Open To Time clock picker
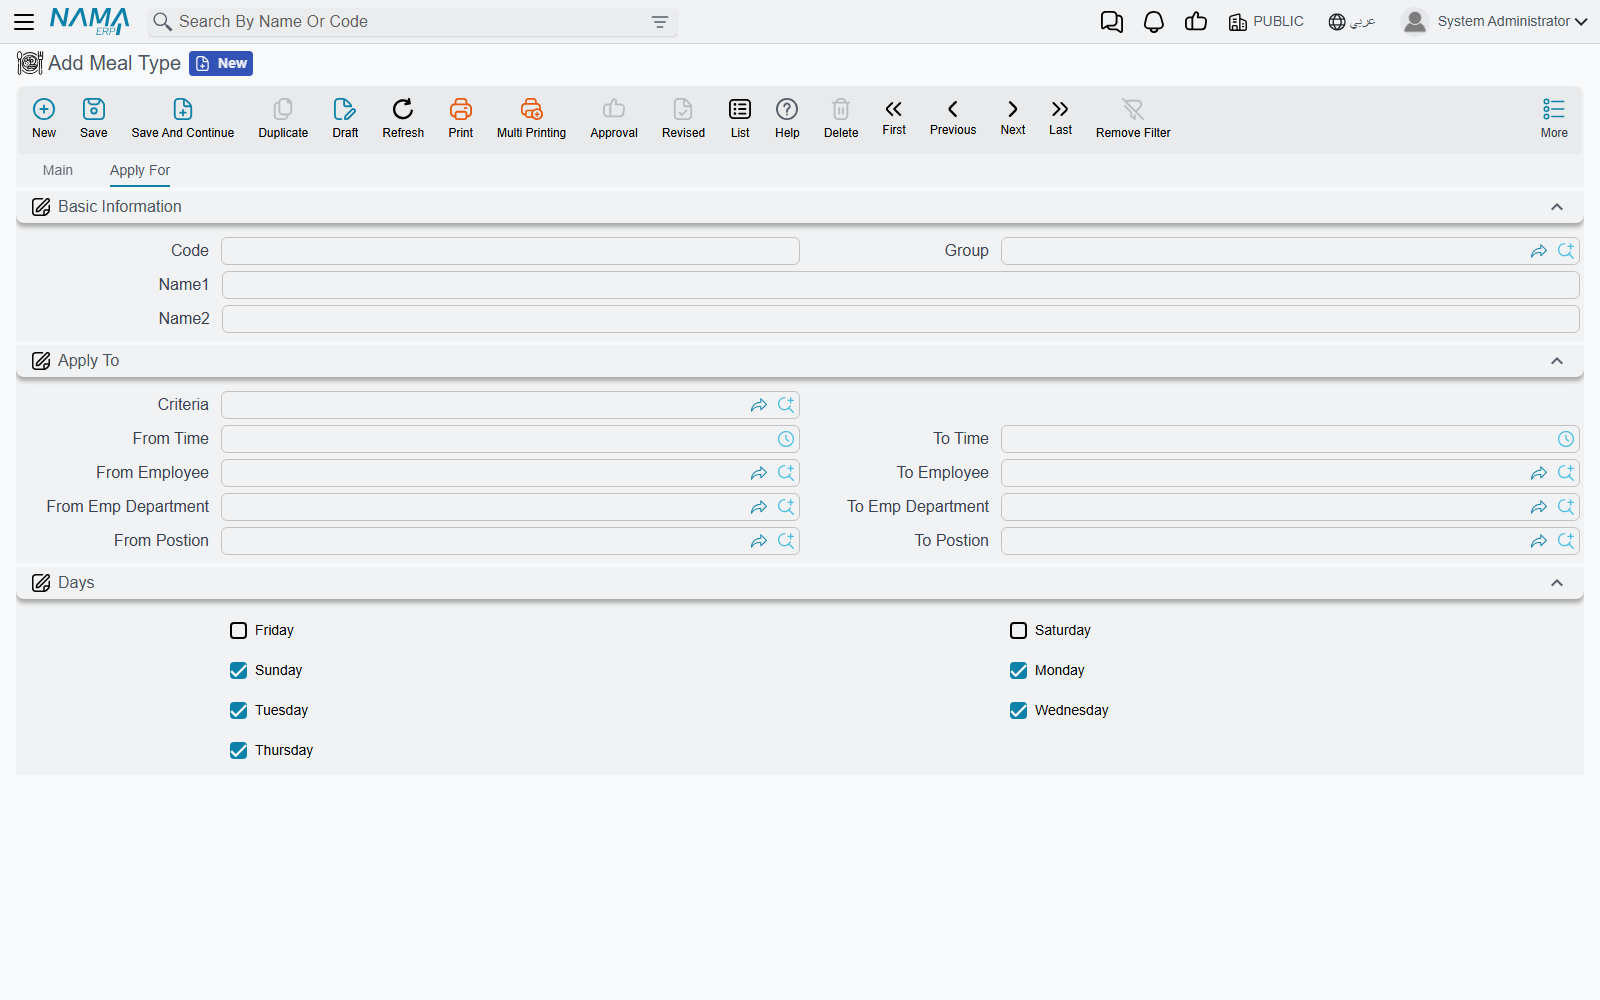The width and height of the screenshot is (1600, 1000). (1566, 439)
